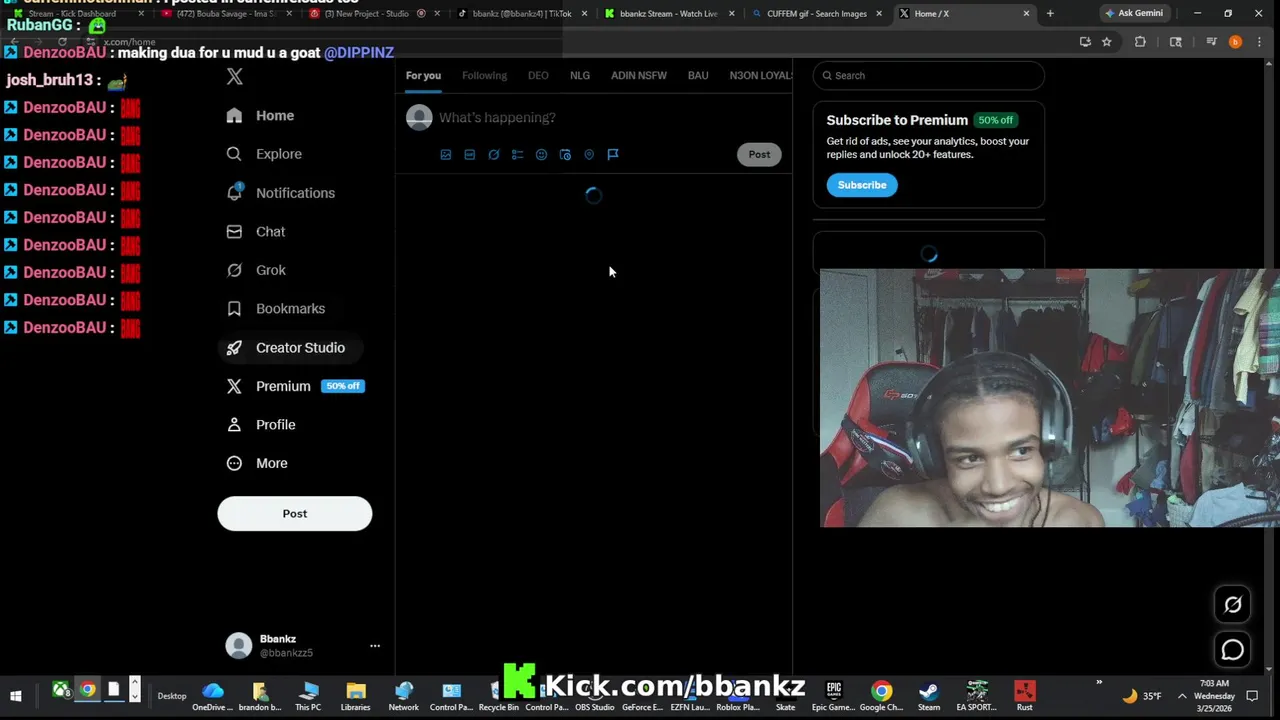This screenshot has width=1280, height=720.
Task: Open a new browser tab with plus
Action: click(1050, 13)
